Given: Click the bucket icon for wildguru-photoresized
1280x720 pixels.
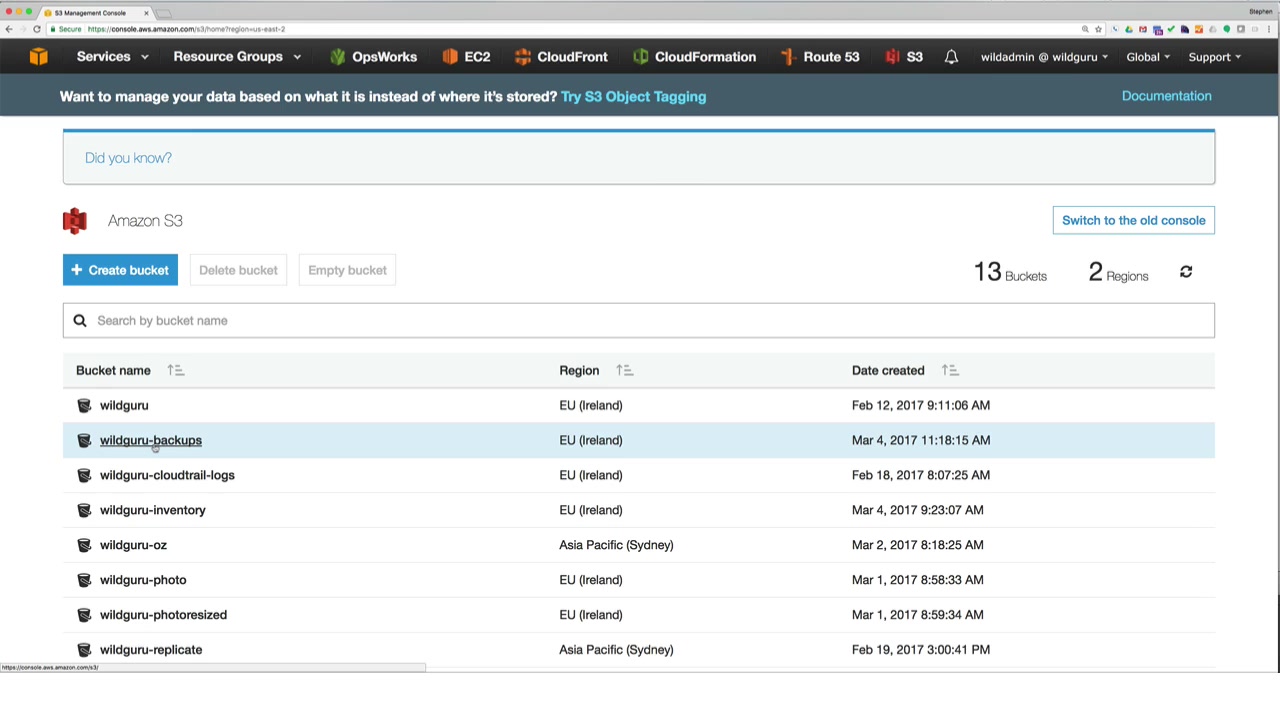Looking at the screenshot, I should (84, 616).
